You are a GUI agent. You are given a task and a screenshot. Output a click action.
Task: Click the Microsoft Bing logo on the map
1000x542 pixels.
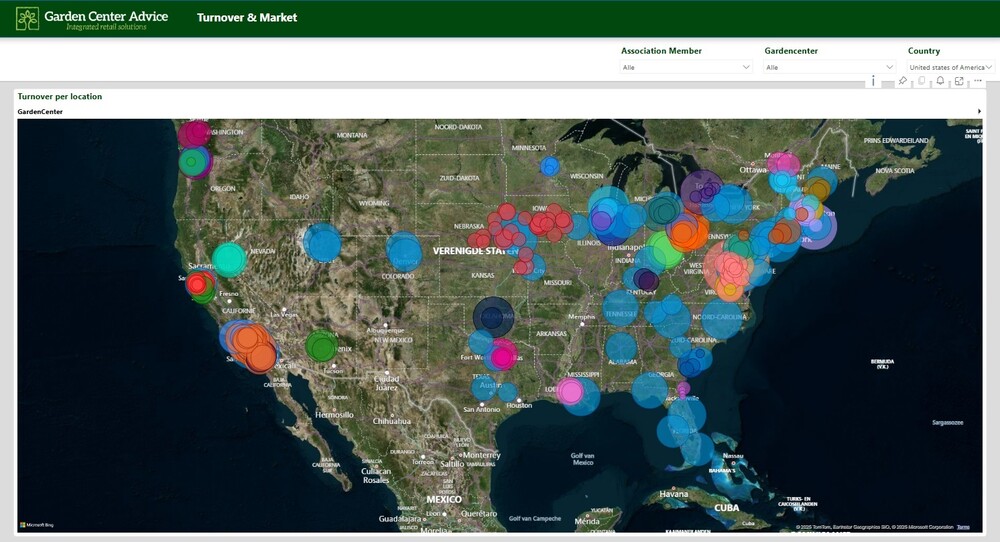(x=37, y=525)
